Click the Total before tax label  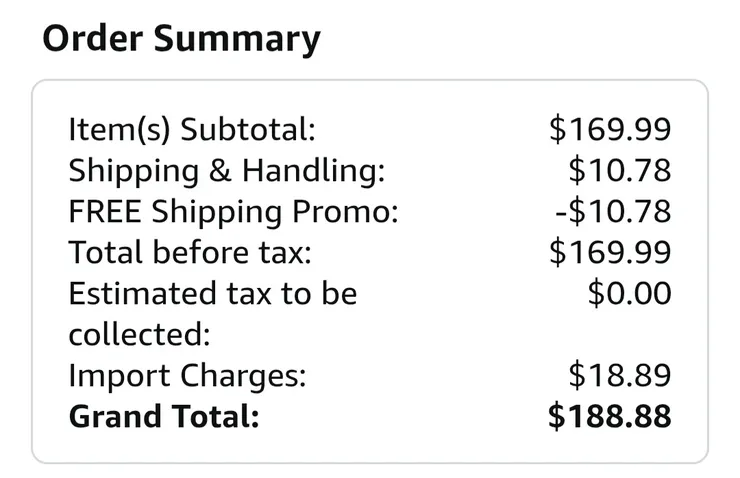(190, 253)
